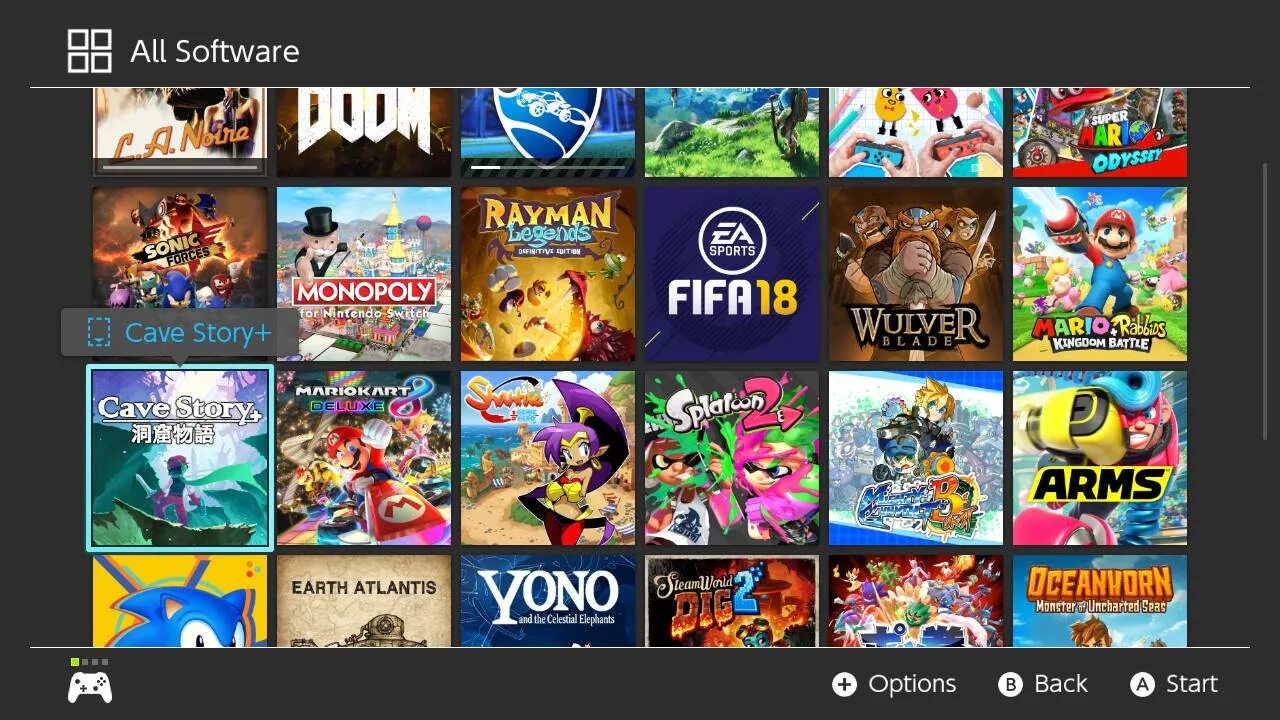Viewport: 1280px width, 720px height.
Task: Select the ARMS game tile
Action: click(1100, 458)
